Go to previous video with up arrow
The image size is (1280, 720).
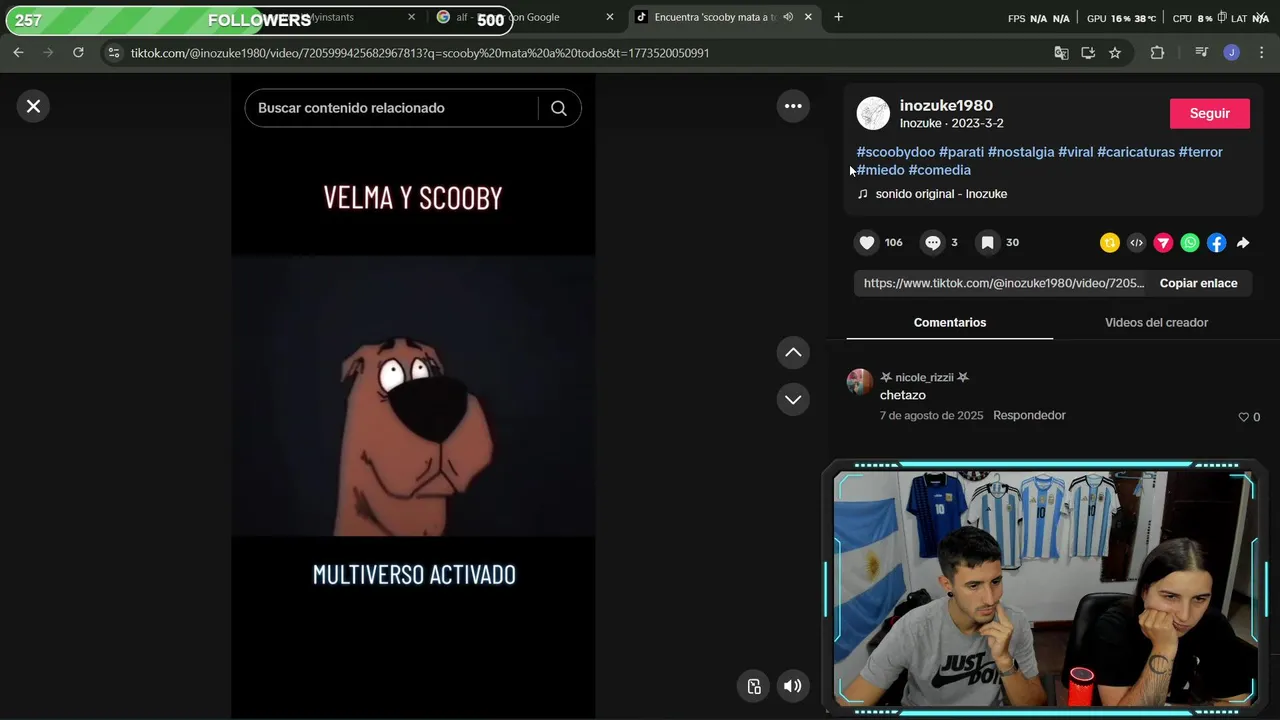point(793,352)
